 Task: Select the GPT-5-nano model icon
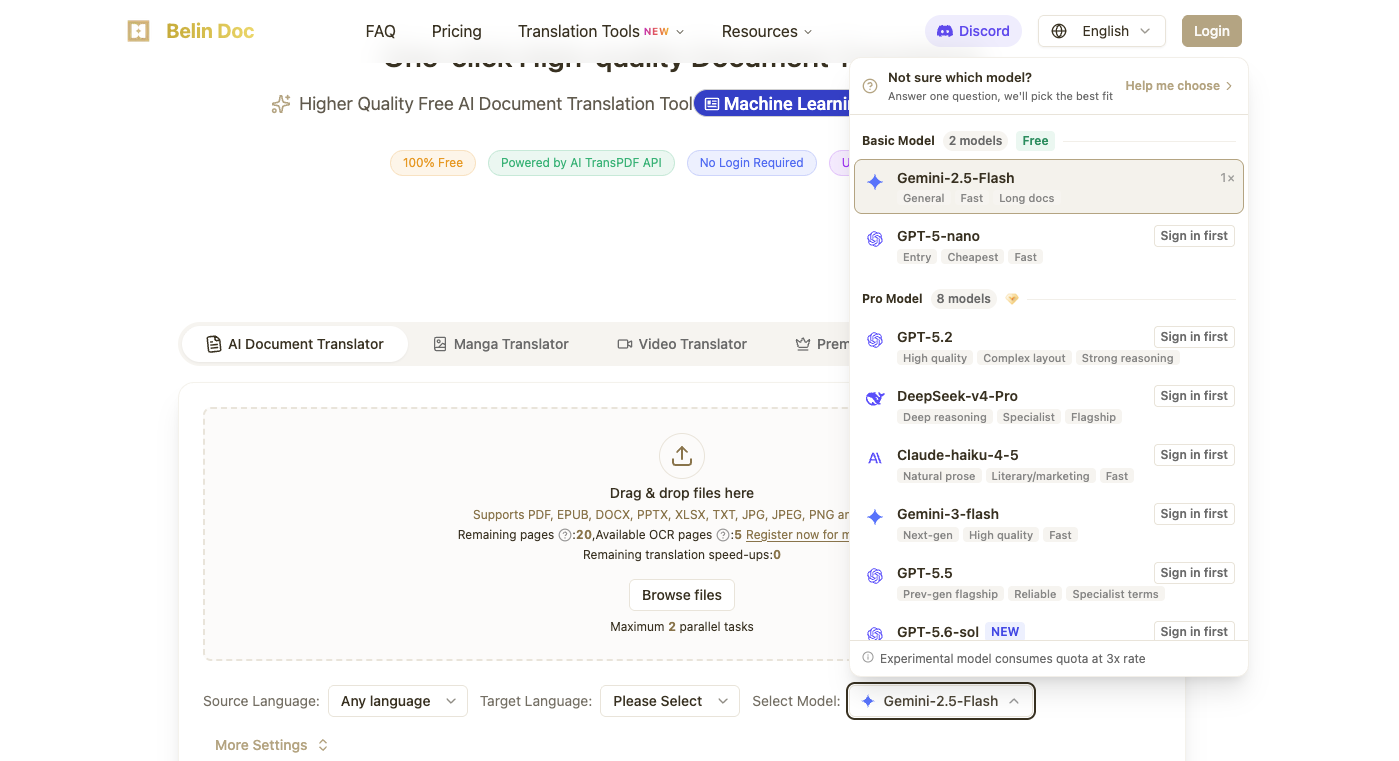pos(875,239)
